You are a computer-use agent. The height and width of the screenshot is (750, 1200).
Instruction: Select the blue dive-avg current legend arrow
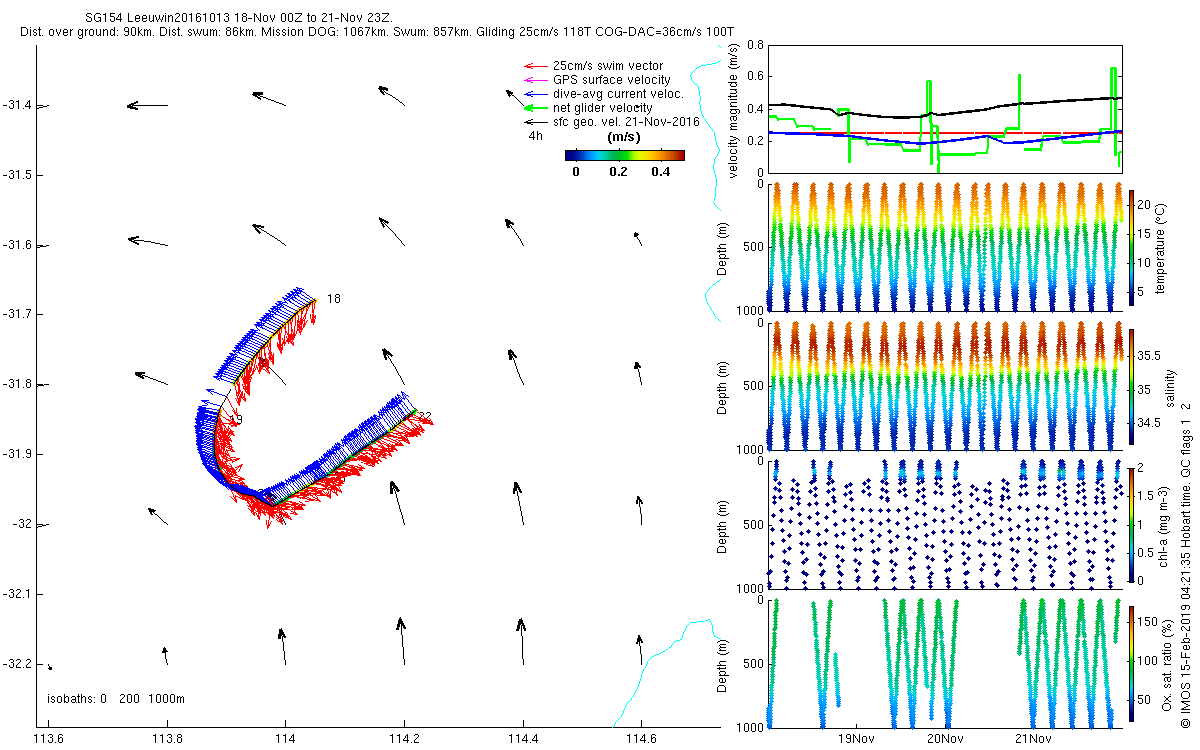[534, 94]
